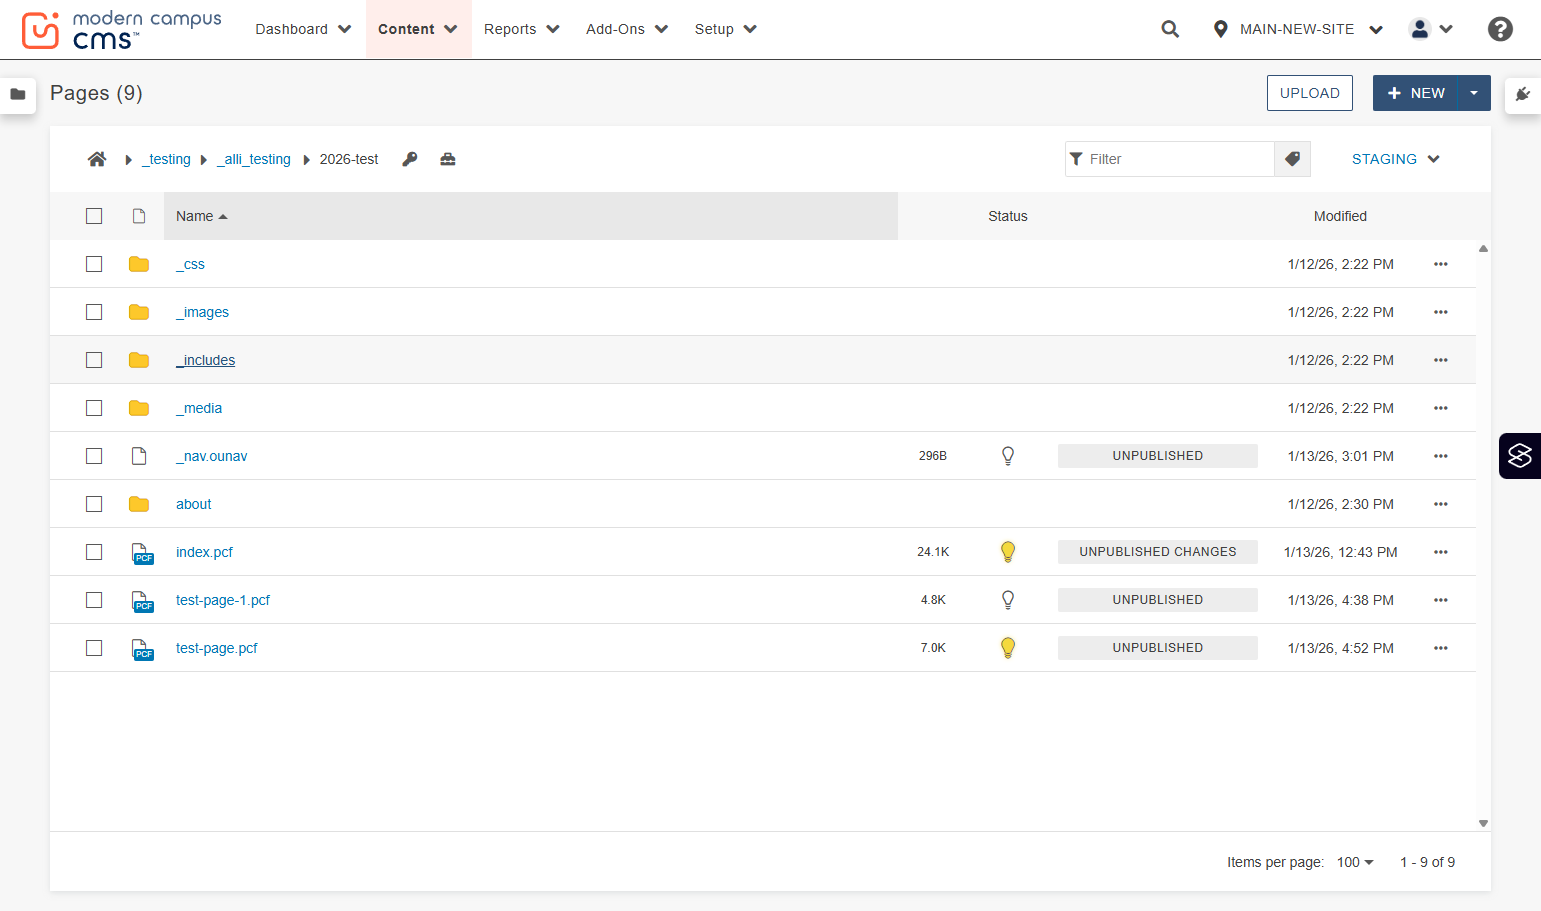Open the floating assistant widget icon
Image resolution: width=1541 pixels, height=911 pixels.
[1520, 456]
